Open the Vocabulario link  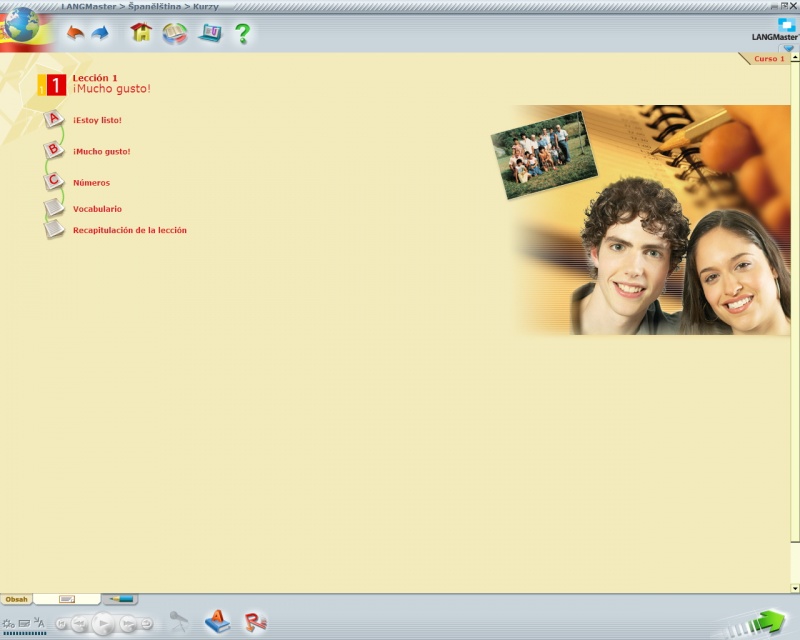97,209
